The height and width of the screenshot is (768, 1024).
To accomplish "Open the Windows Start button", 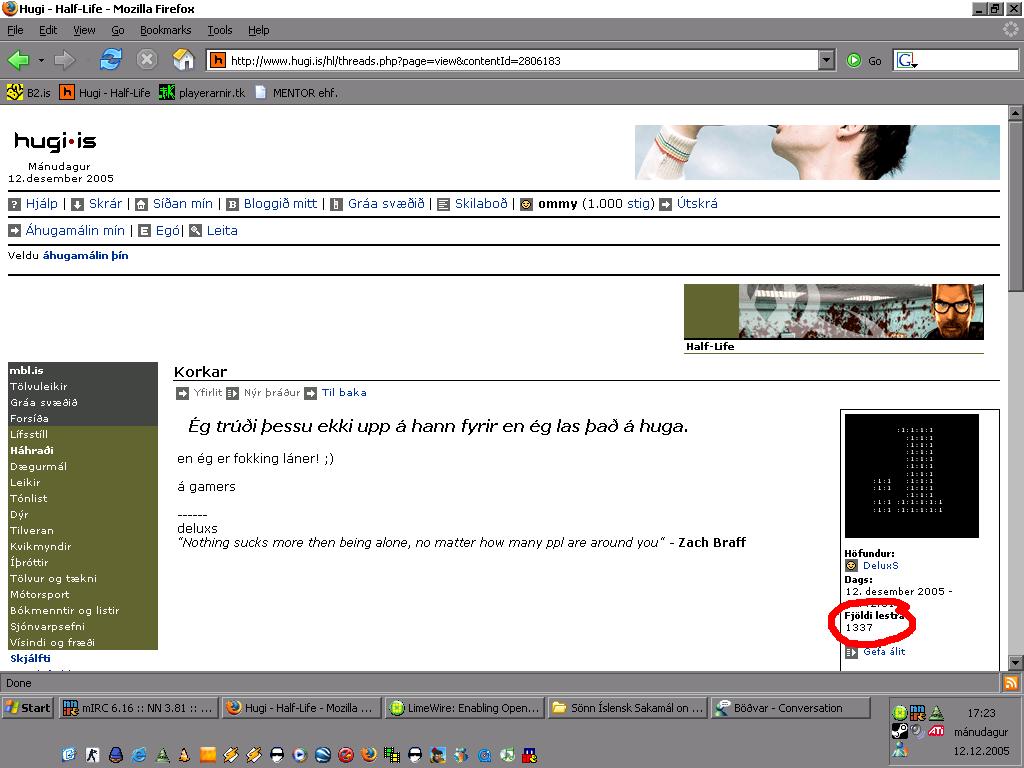I will click(x=27, y=708).
